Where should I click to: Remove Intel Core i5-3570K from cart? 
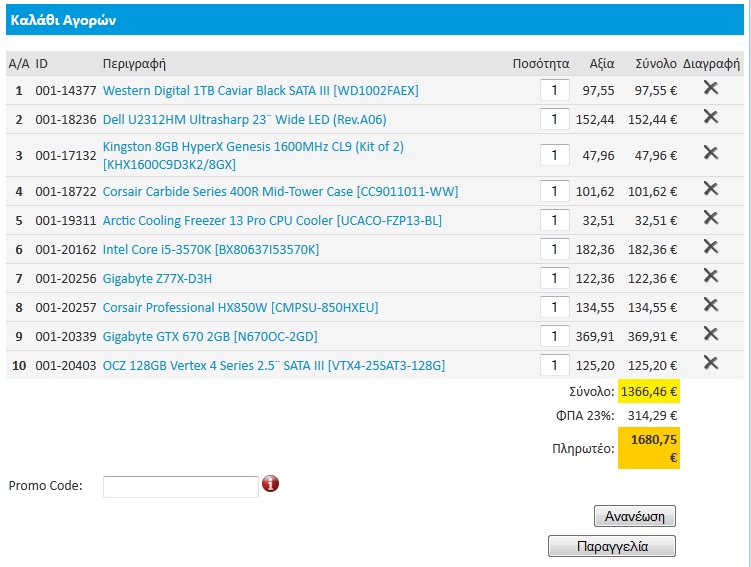(x=711, y=247)
